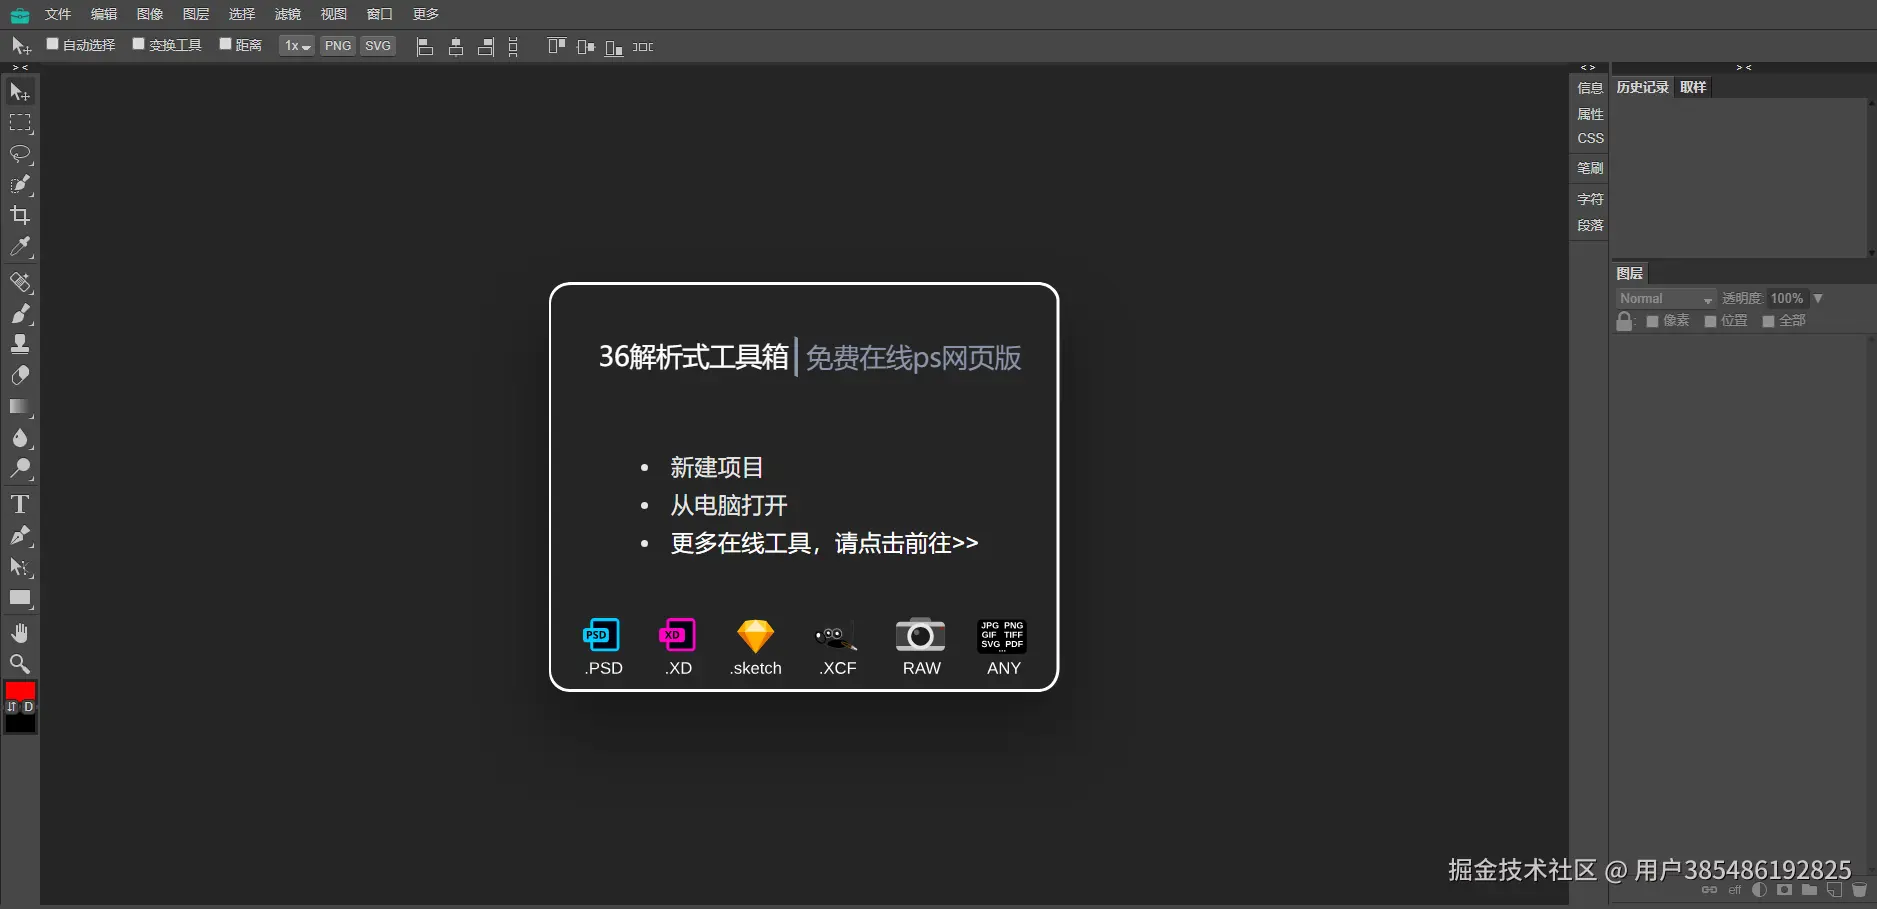Open the 视图 menu
The image size is (1877, 909).
[x=334, y=14]
